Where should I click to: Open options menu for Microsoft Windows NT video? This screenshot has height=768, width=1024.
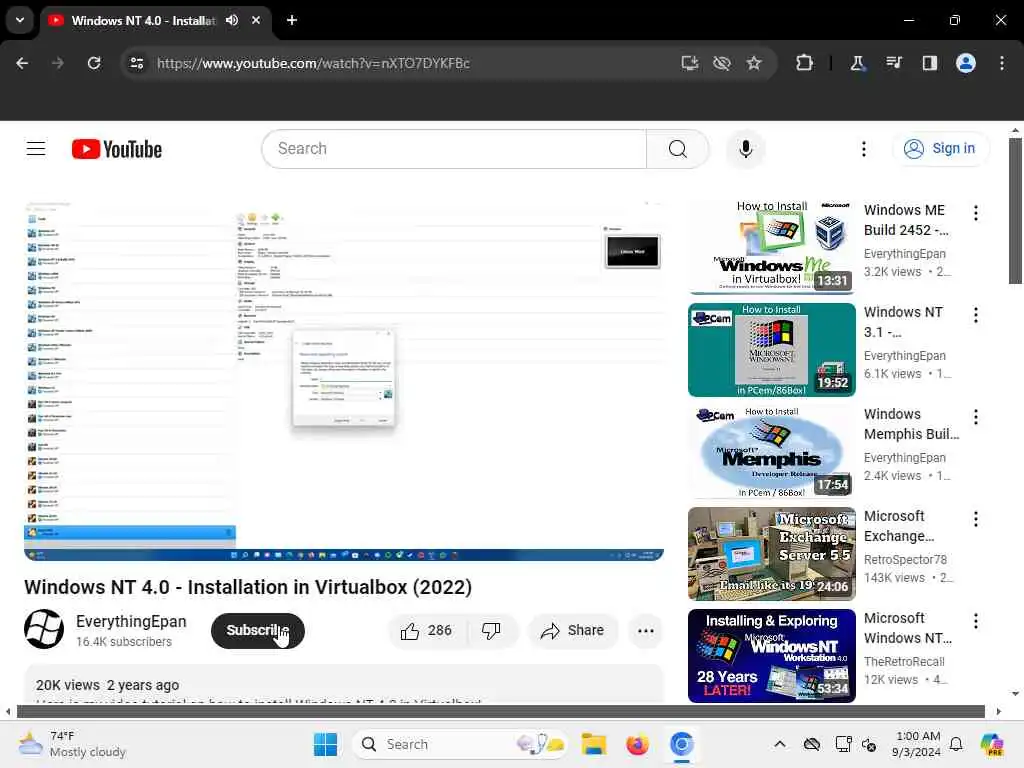(x=976, y=621)
